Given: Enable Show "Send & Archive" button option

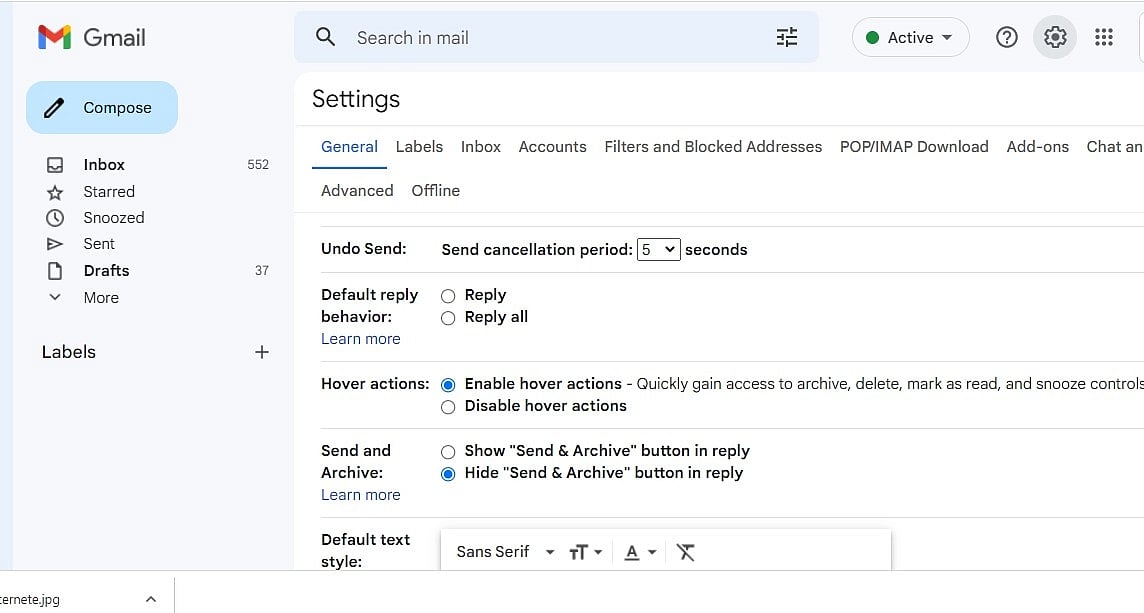Looking at the screenshot, I should pyautogui.click(x=448, y=452).
